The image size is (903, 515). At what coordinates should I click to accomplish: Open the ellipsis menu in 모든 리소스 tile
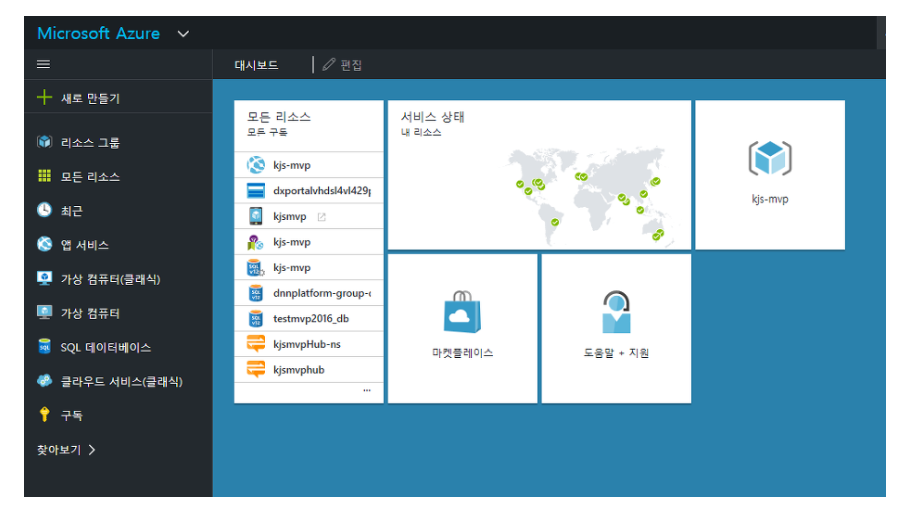pos(367,390)
